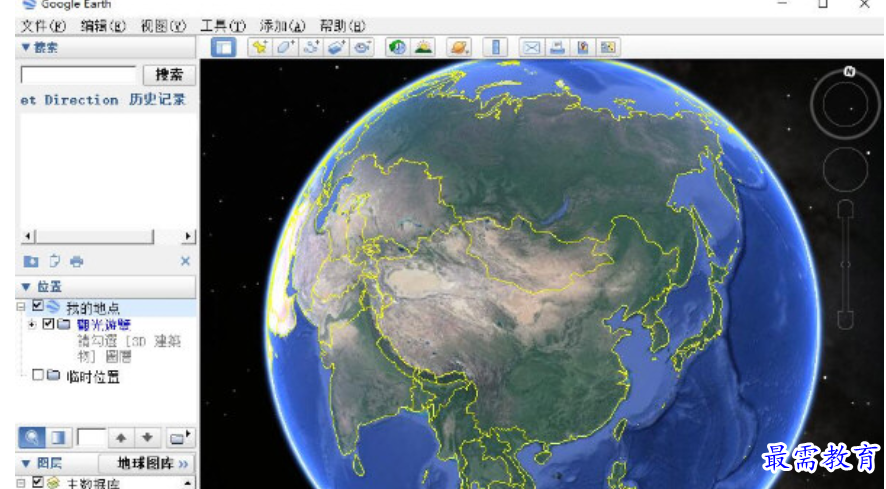Screen dimensions: 886x489
Task: Click the search text input field
Action: coord(79,75)
